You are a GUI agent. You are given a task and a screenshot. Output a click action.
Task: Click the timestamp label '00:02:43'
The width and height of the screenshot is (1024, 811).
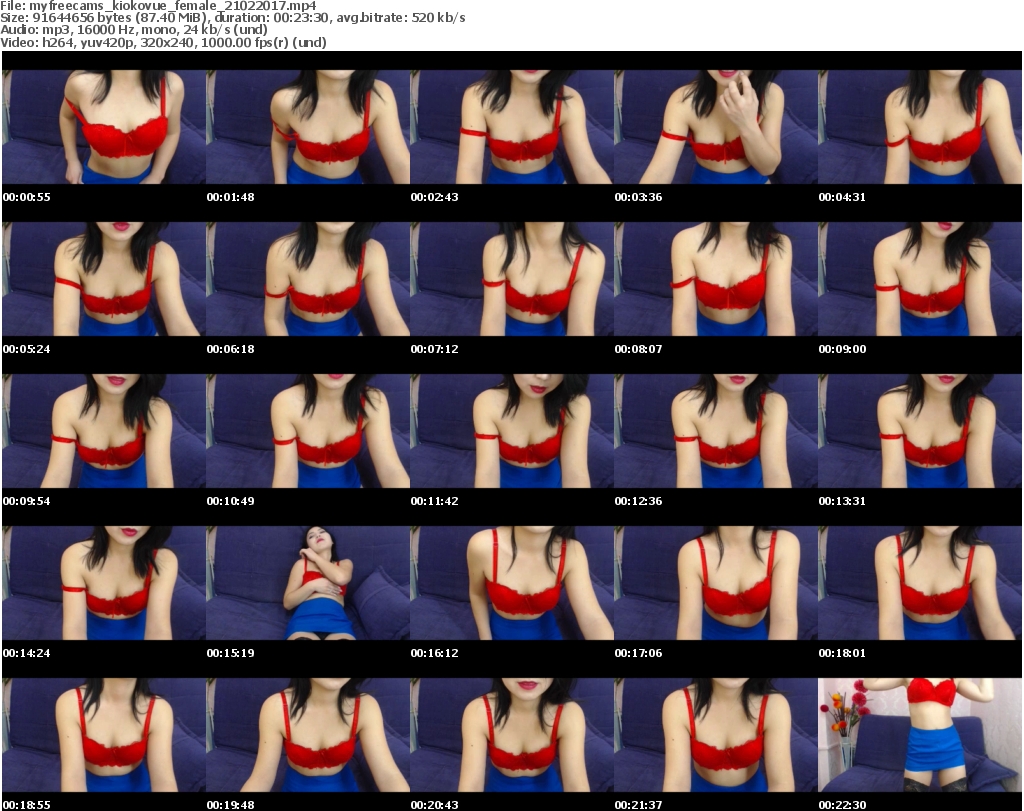coord(434,197)
